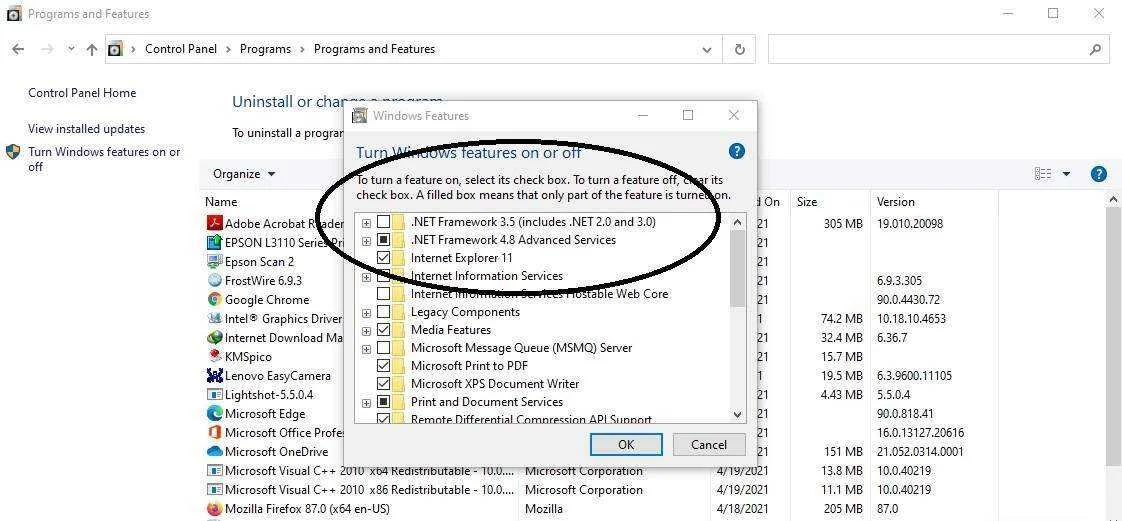Screen dimensions: 1122x521
Task: Click Cancel in Windows Features dialog
Action: click(x=709, y=444)
